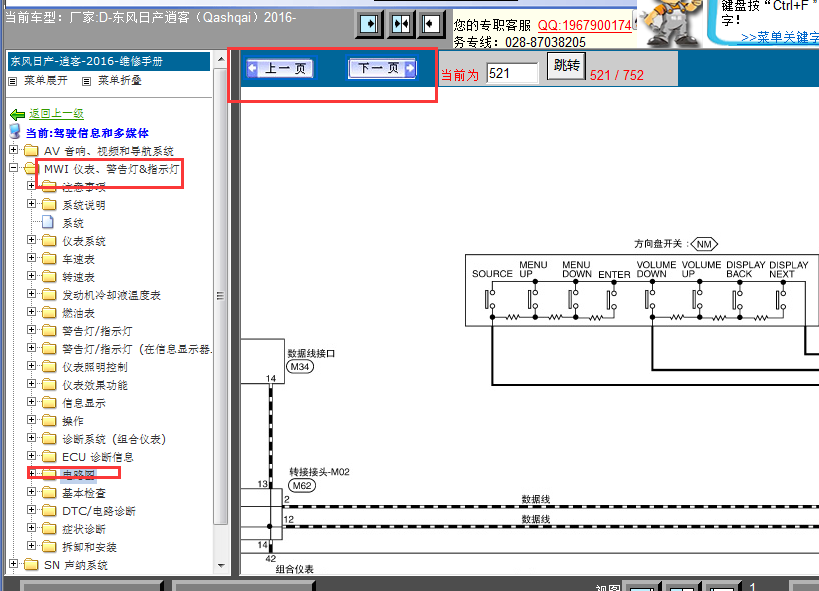Click the split-panels center layout icon
Screen dimensions: 819x591
400,24
